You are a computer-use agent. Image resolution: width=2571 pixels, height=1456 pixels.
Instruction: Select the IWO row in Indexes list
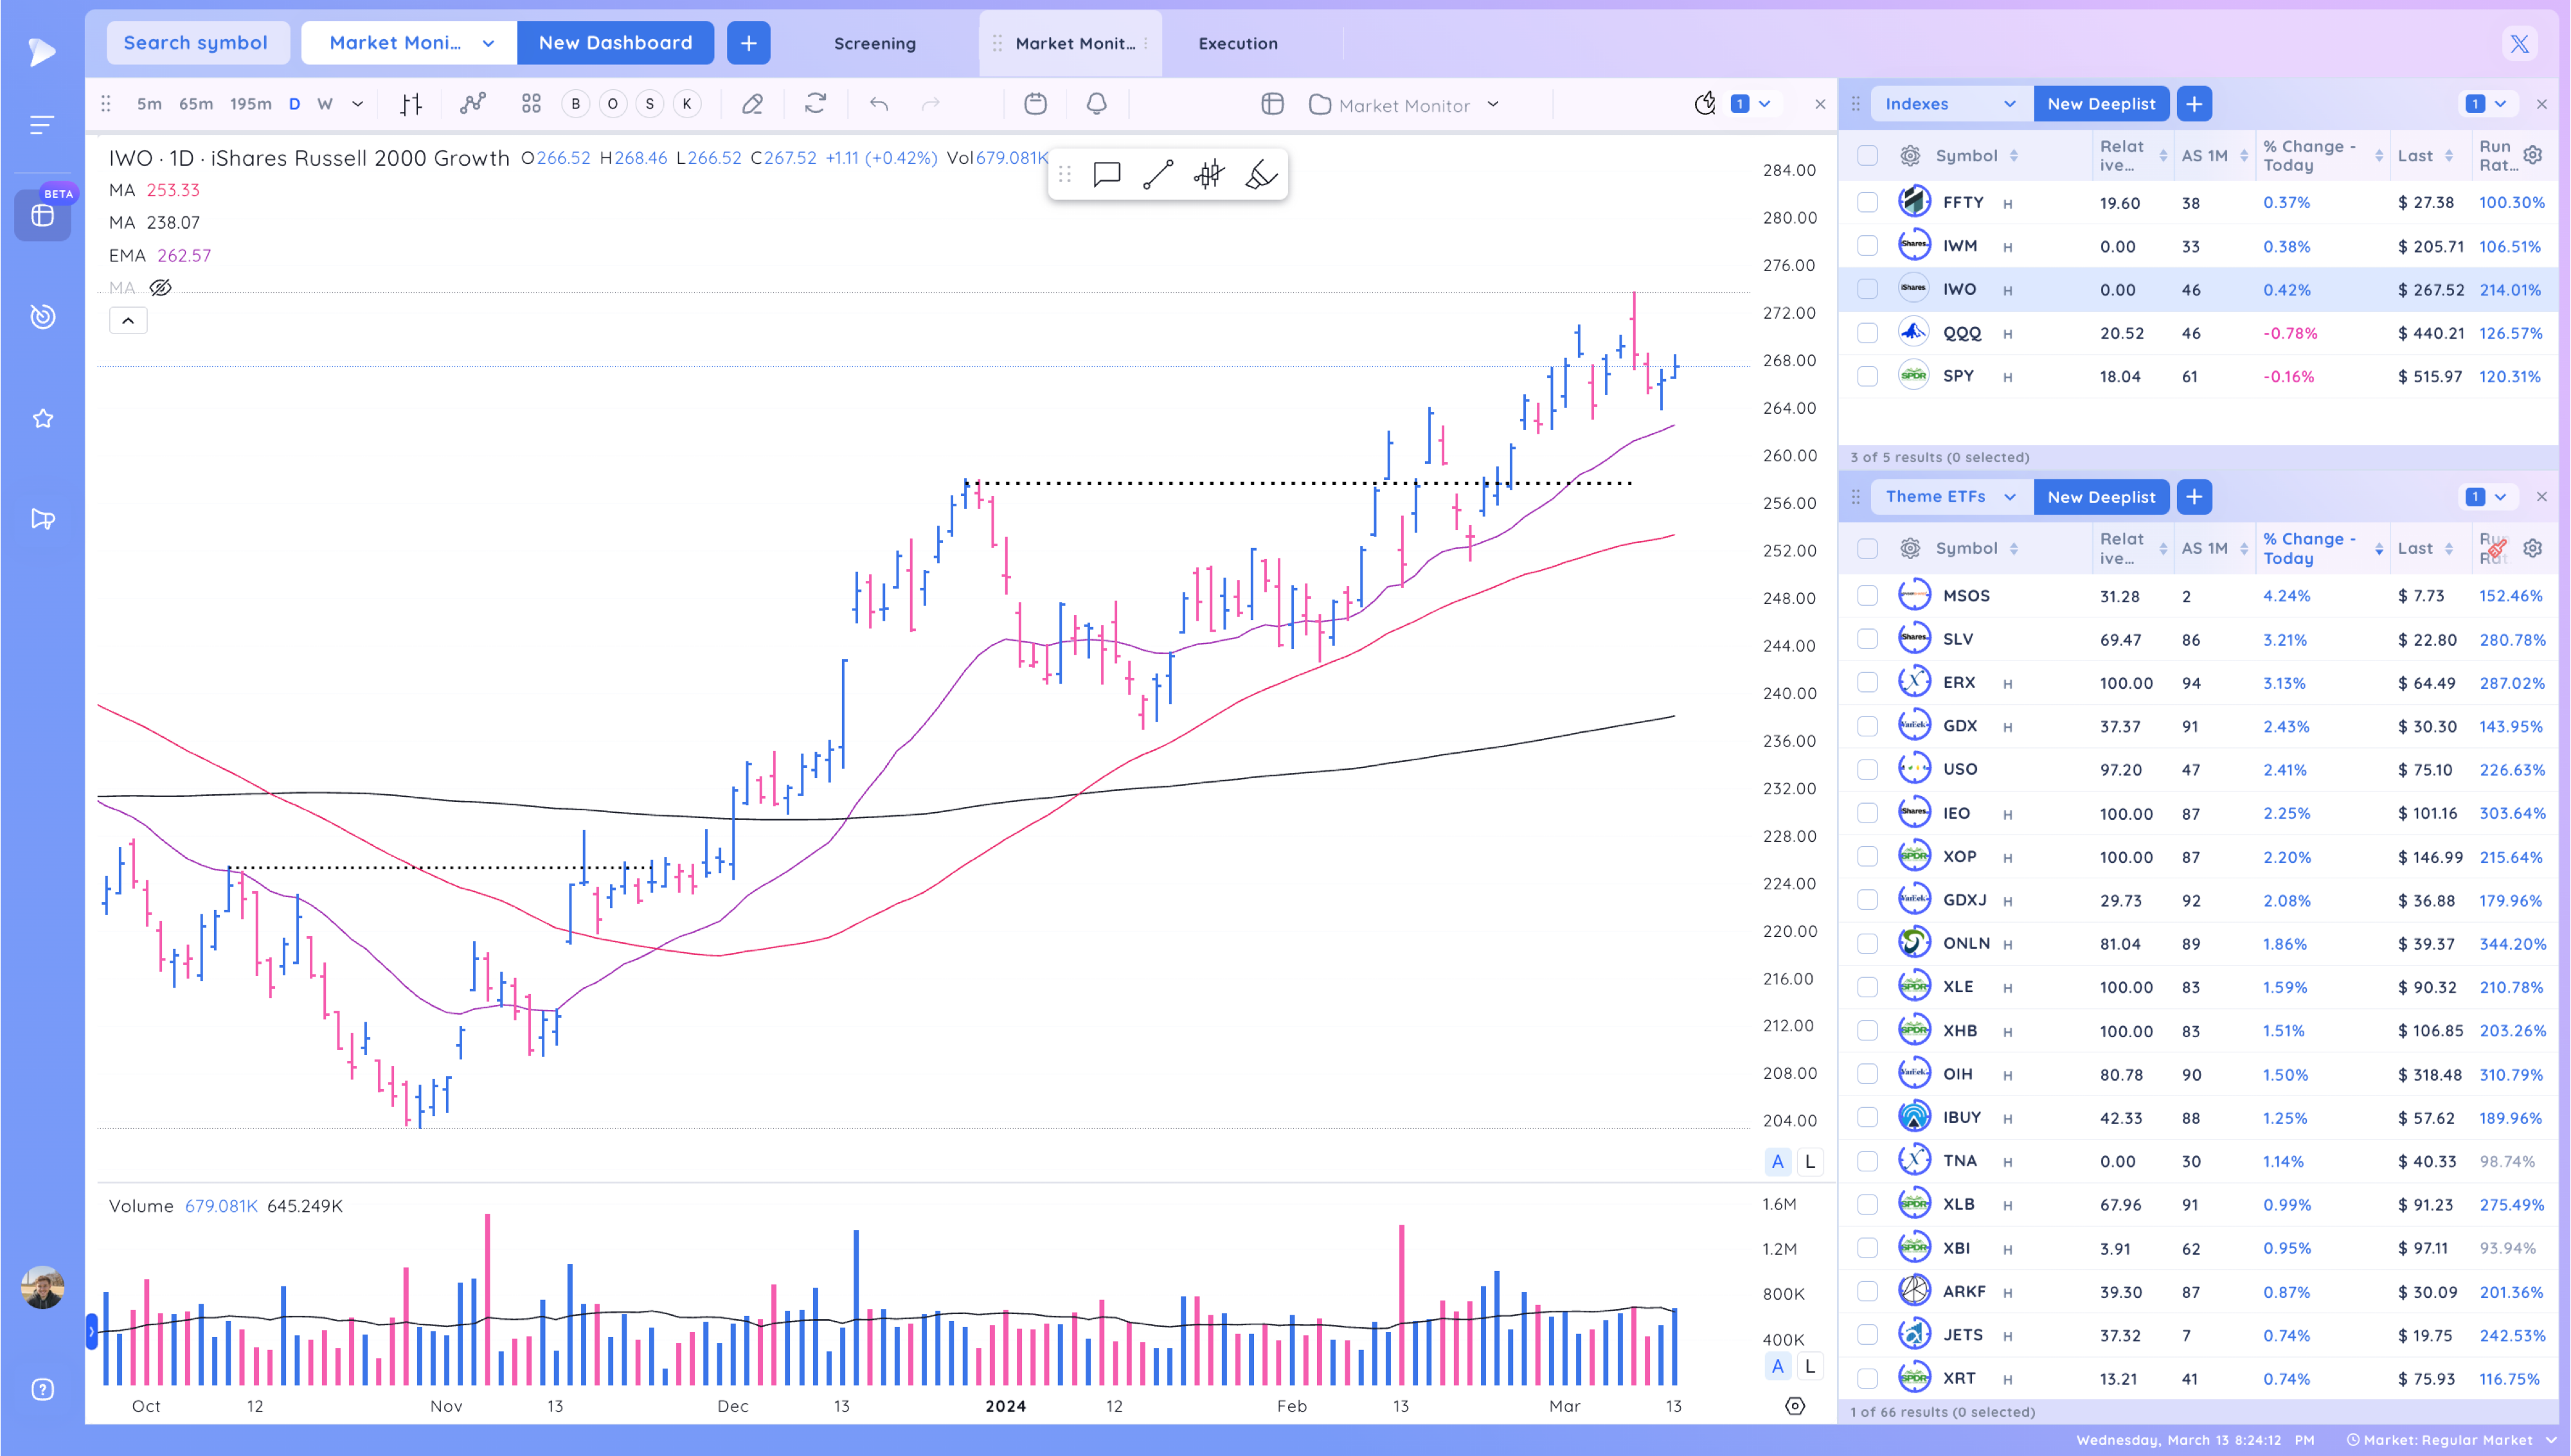2198,290
